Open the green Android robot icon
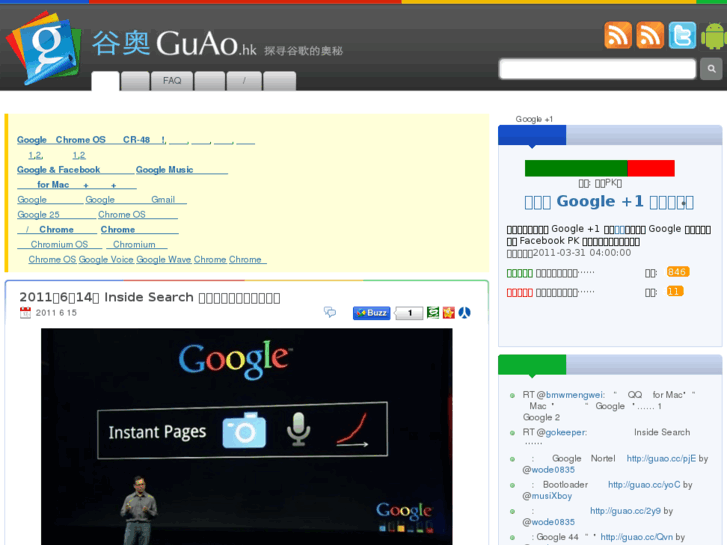727x545 pixels. coord(714,36)
